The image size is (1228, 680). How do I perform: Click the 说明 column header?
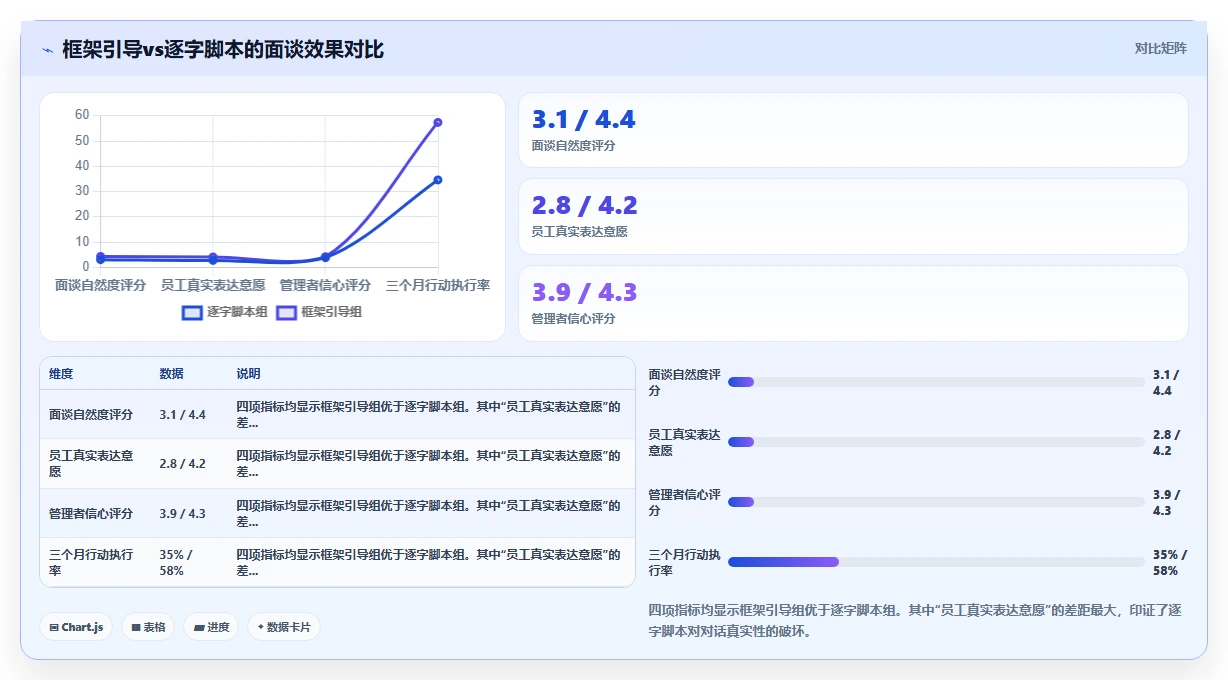[x=248, y=374]
